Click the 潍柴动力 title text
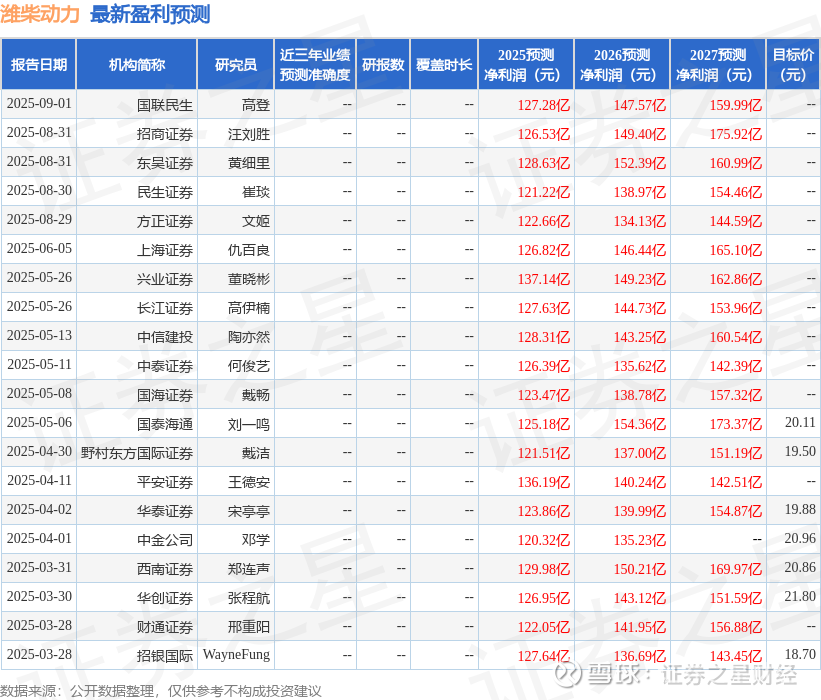 (x=40, y=14)
